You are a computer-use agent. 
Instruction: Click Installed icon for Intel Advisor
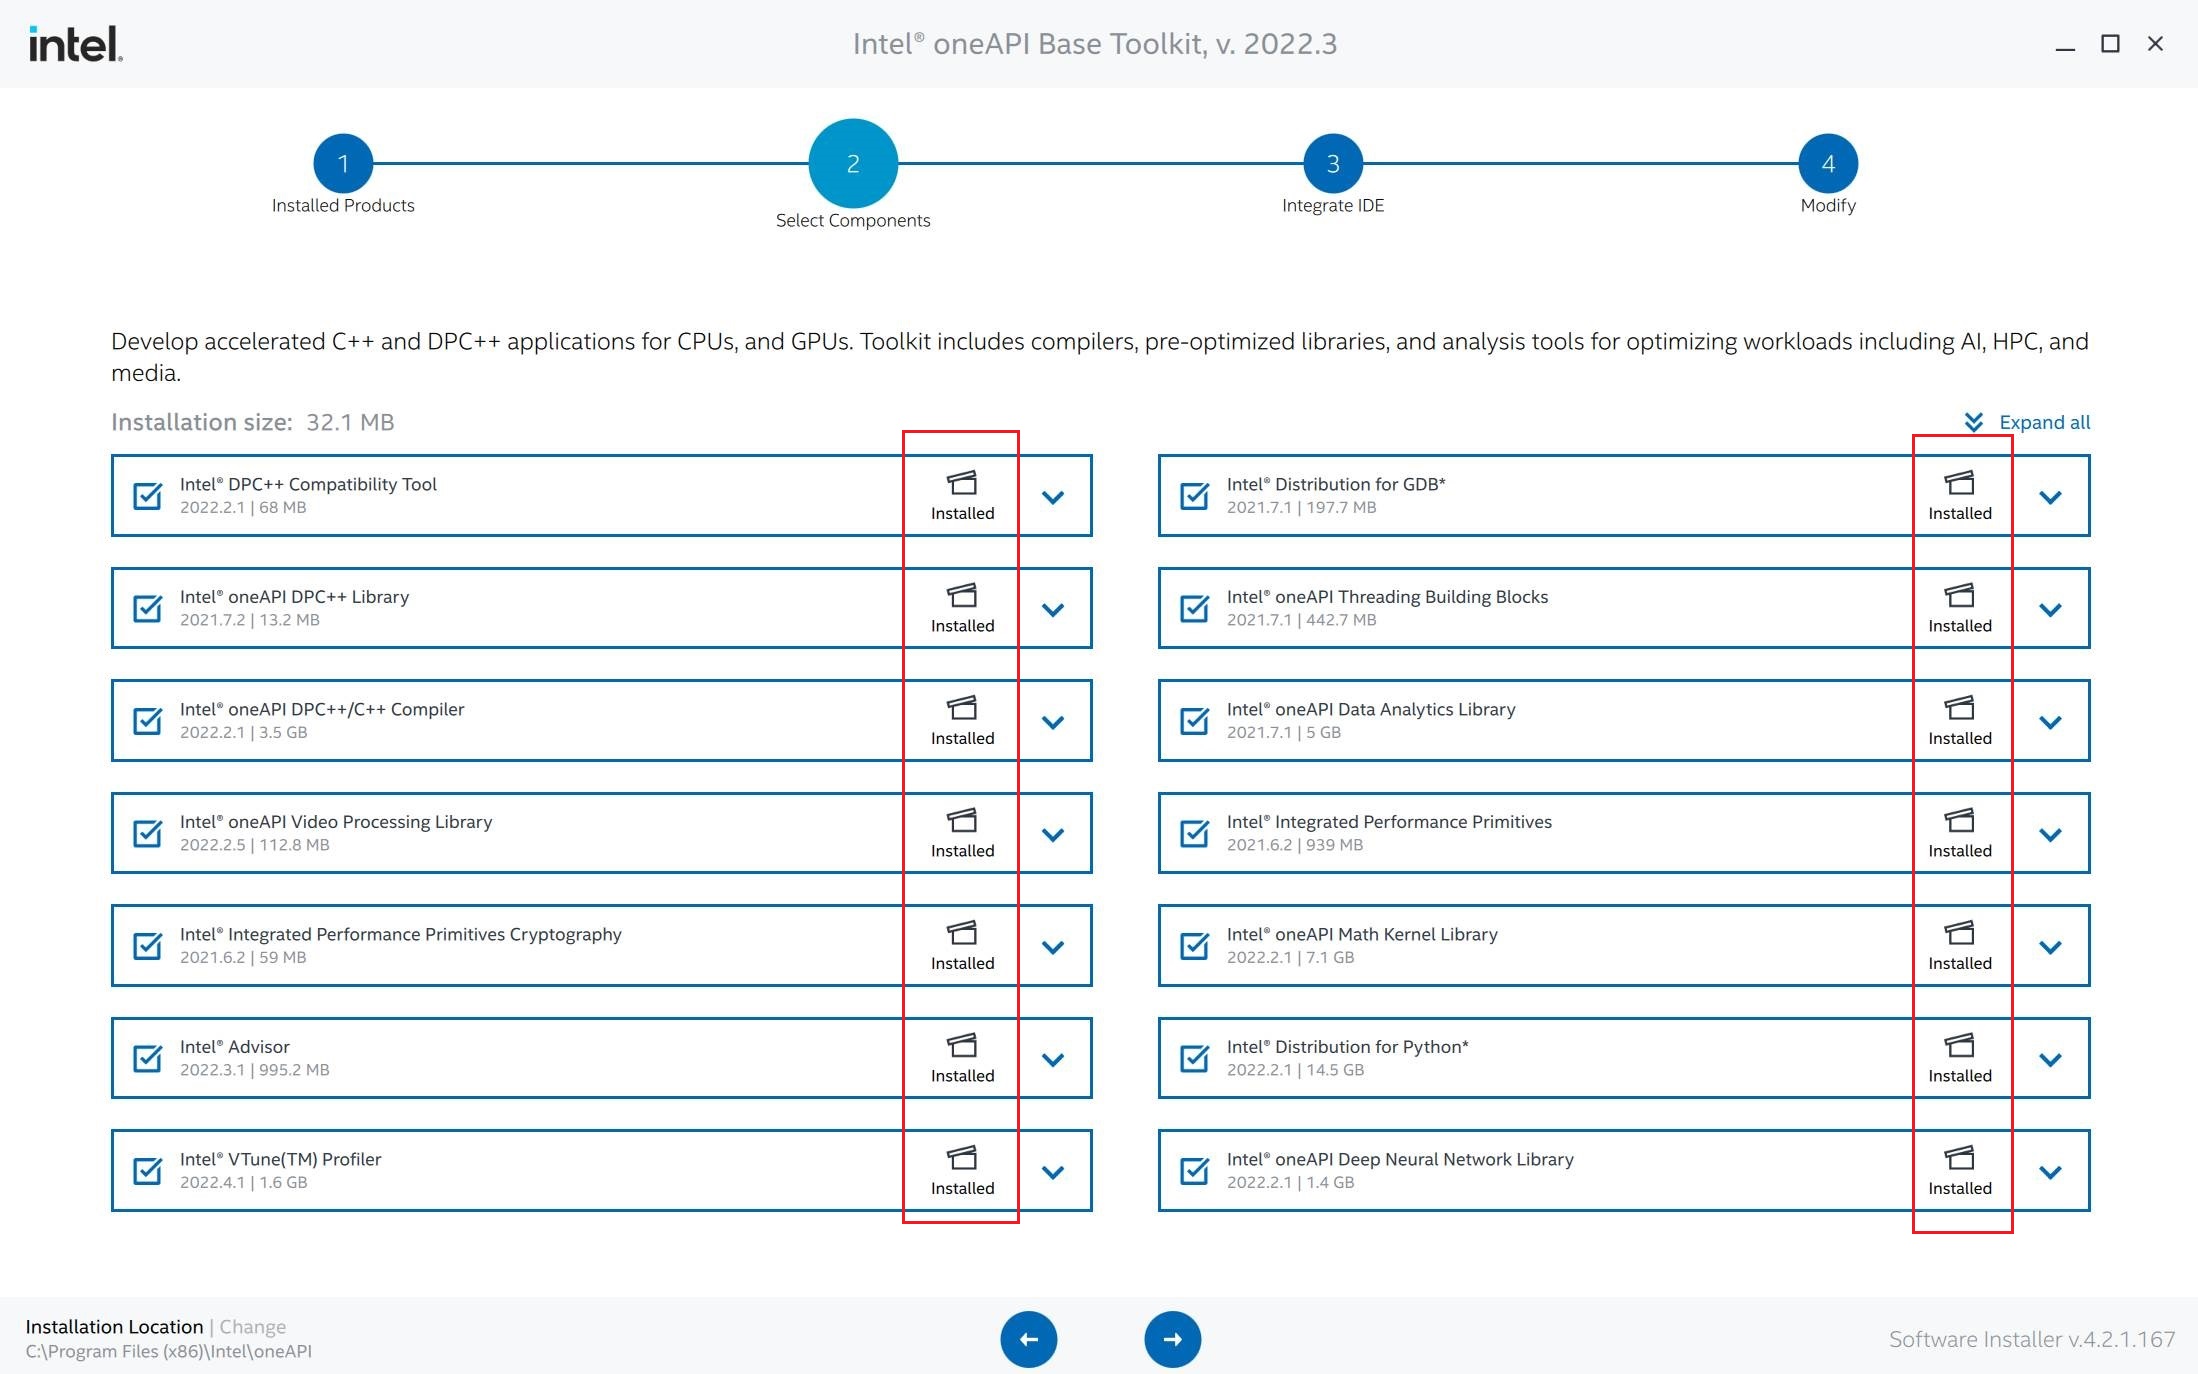pos(962,1046)
